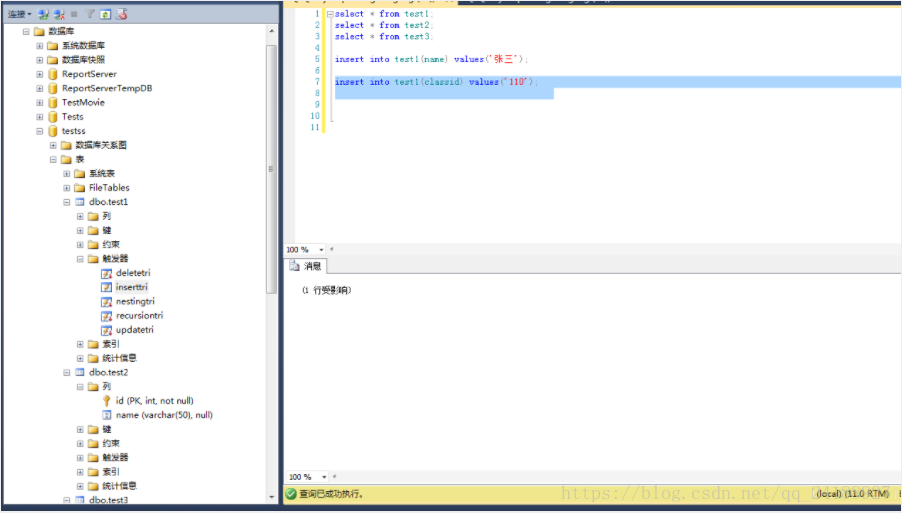Select the 约束 folder under dbo.test1
Screen dimensions: 902x513
[111, 245]
